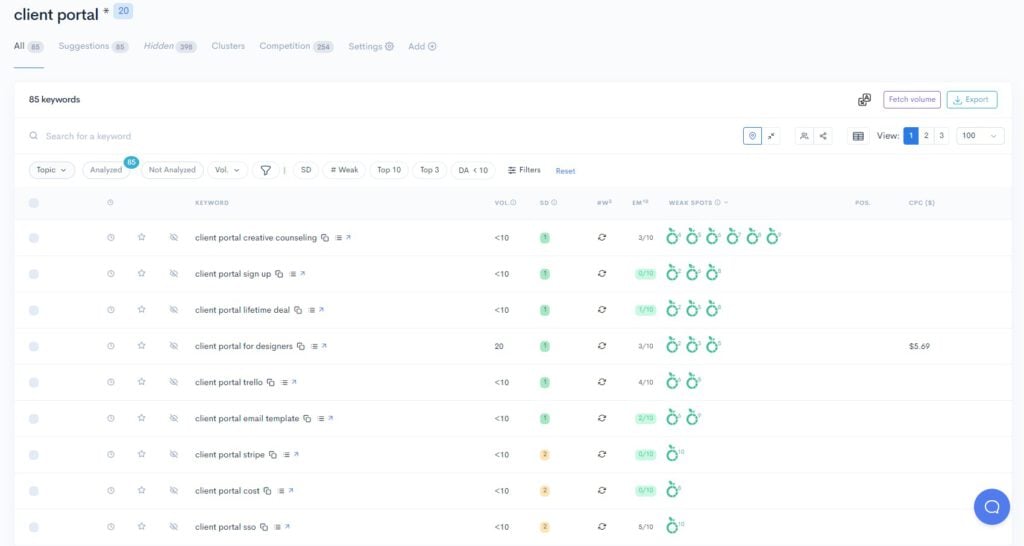Open the Clusters tab
This screenshot has width=1024, height=546.
(x=228, y=46)
